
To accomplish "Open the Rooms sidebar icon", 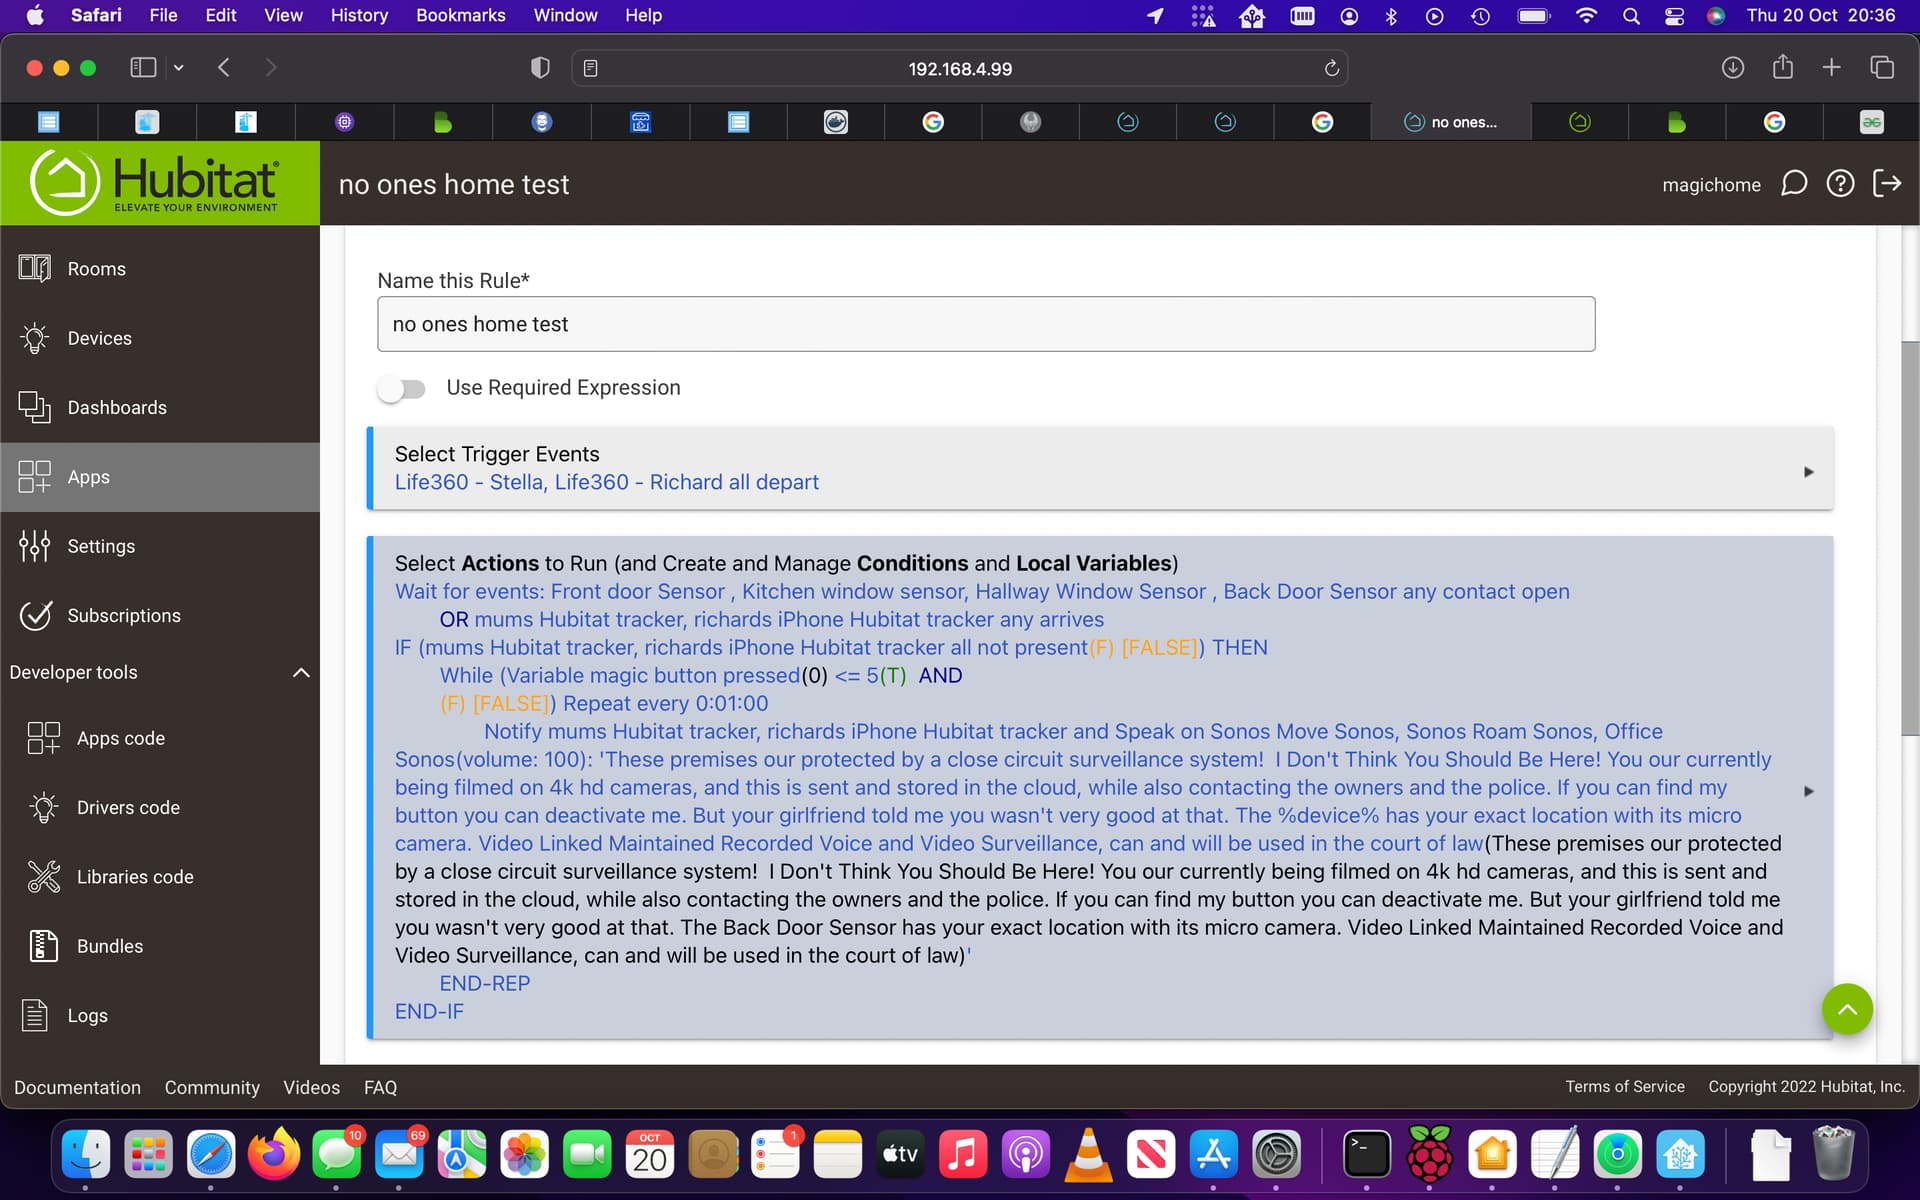I will pos(35,268).
